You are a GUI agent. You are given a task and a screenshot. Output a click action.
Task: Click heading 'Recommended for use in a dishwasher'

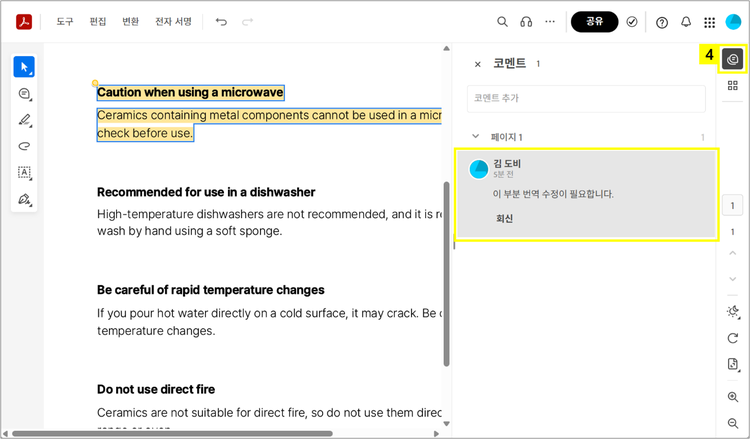[206, 192]
